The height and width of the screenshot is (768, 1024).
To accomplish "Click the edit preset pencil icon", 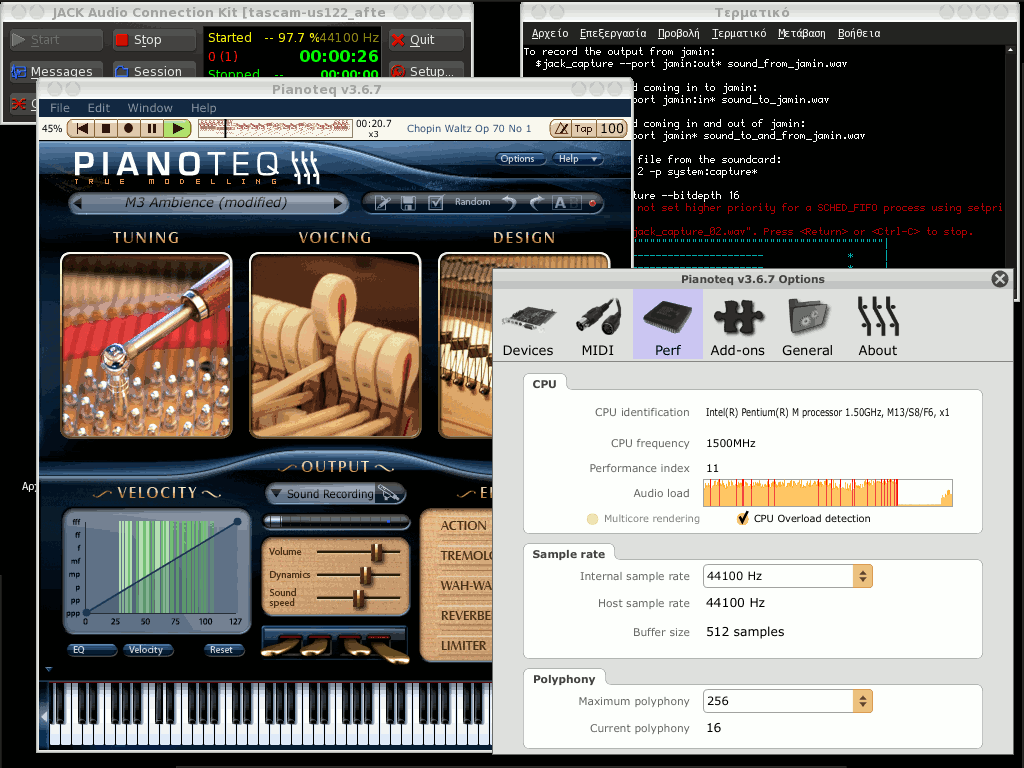I will tap(383, 203).
